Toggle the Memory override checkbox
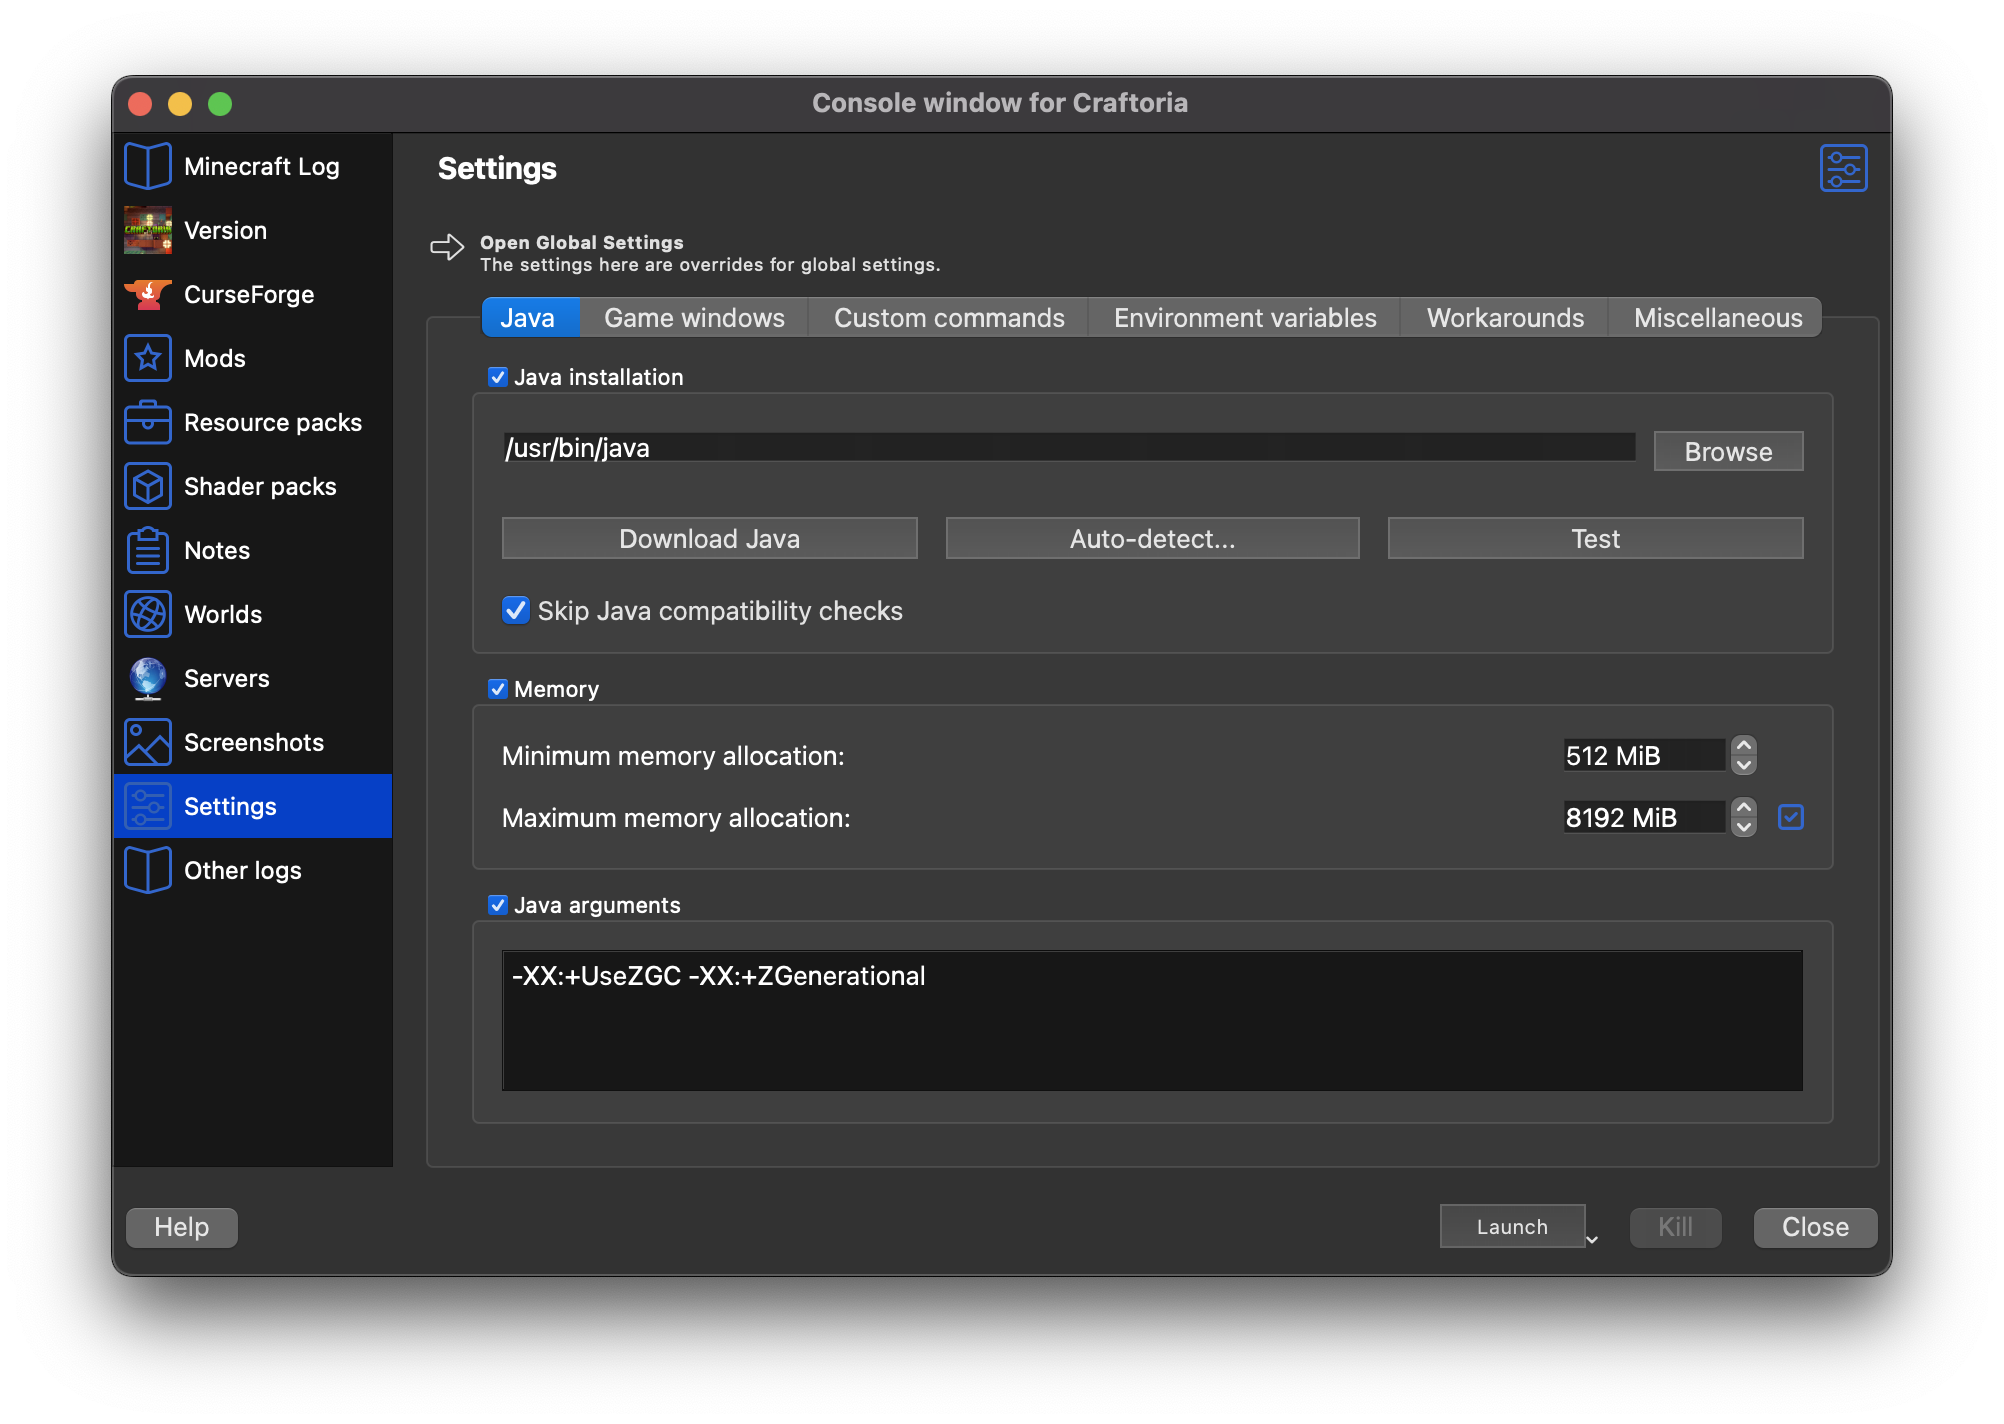The height and width of the screenshot is (1424, 2004). pyautogui.click(x=498, y=689)
